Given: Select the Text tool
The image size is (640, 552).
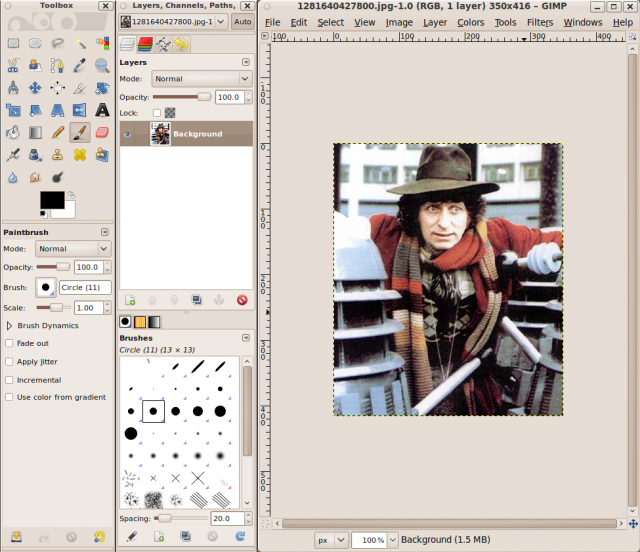Looking at the screenshot, I should click(104, 110).
